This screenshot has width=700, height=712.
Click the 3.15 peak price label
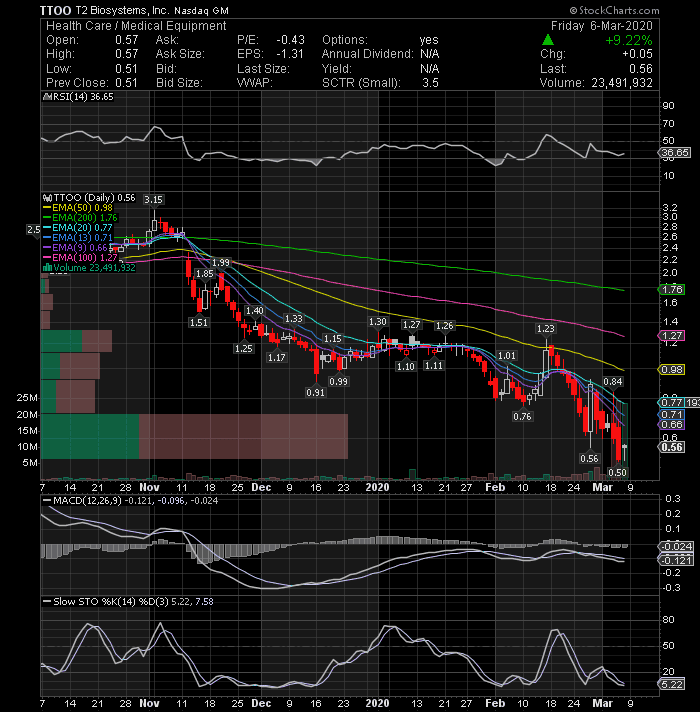[153, 200]
